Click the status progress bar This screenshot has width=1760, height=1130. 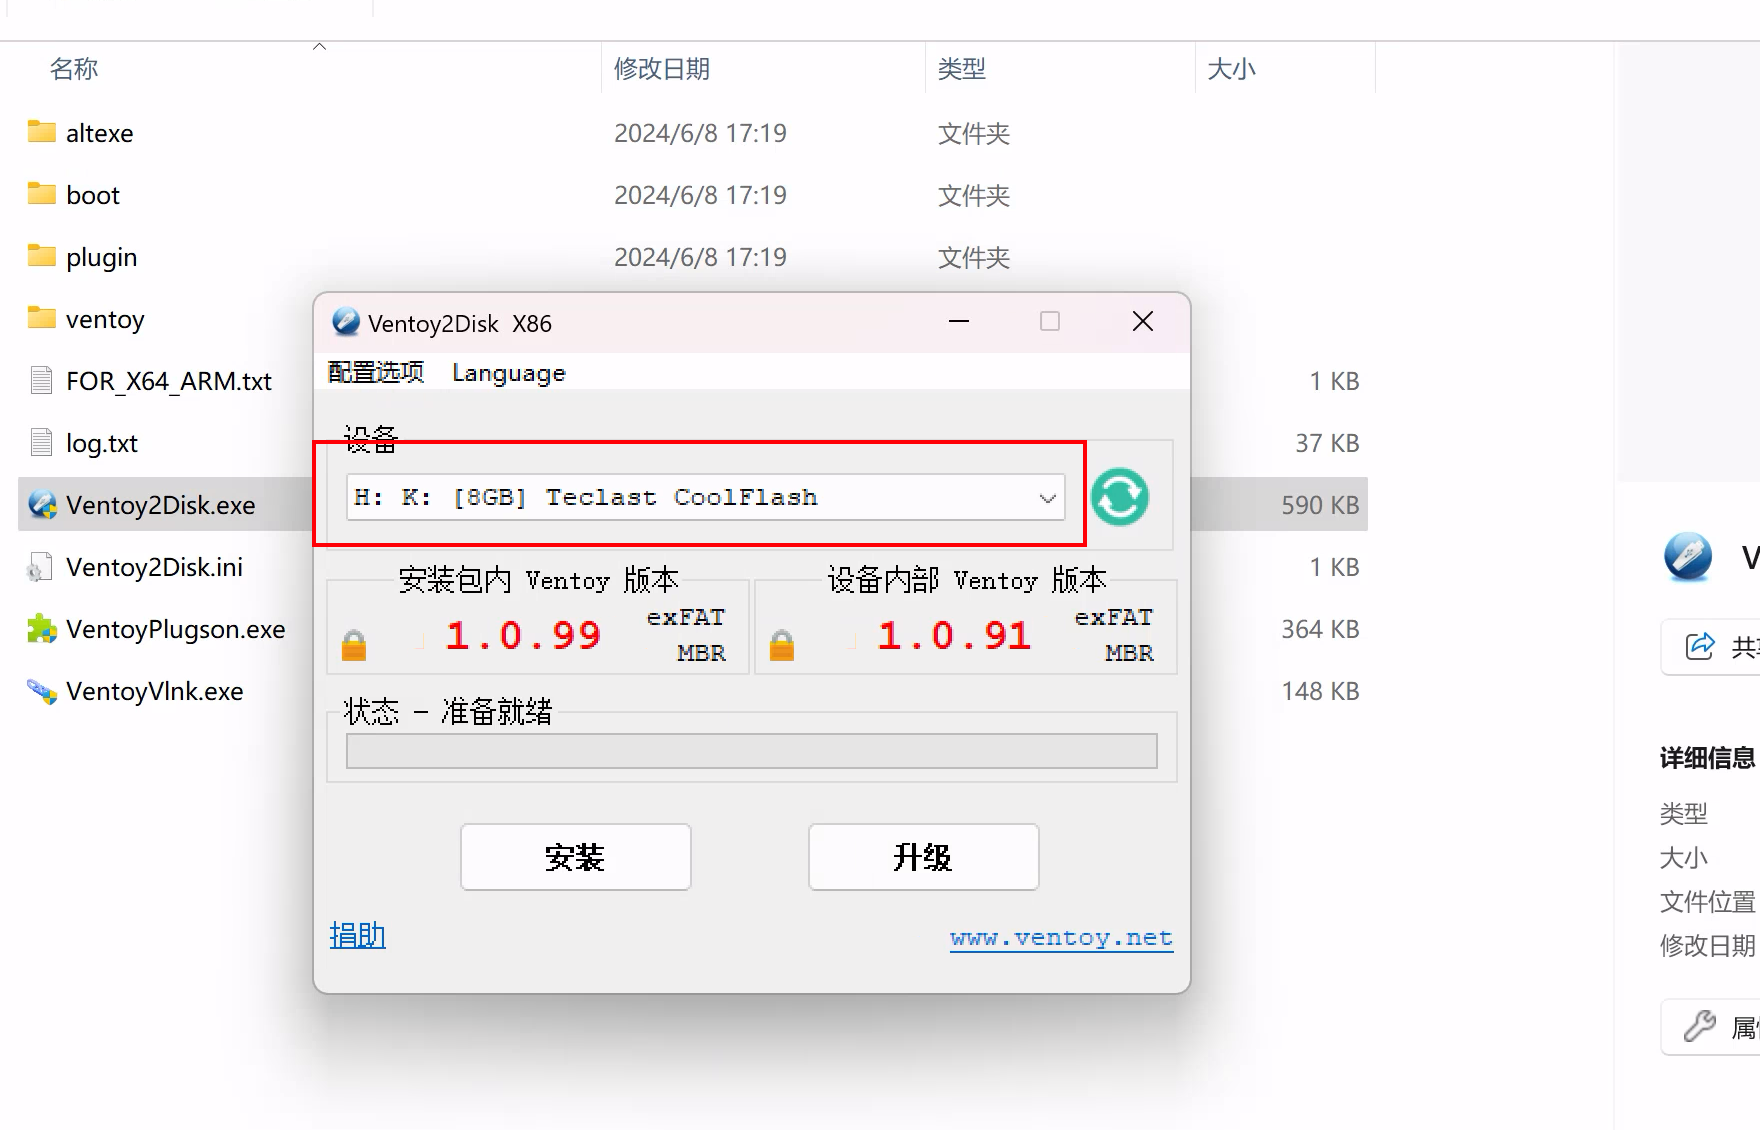[752, 751]
